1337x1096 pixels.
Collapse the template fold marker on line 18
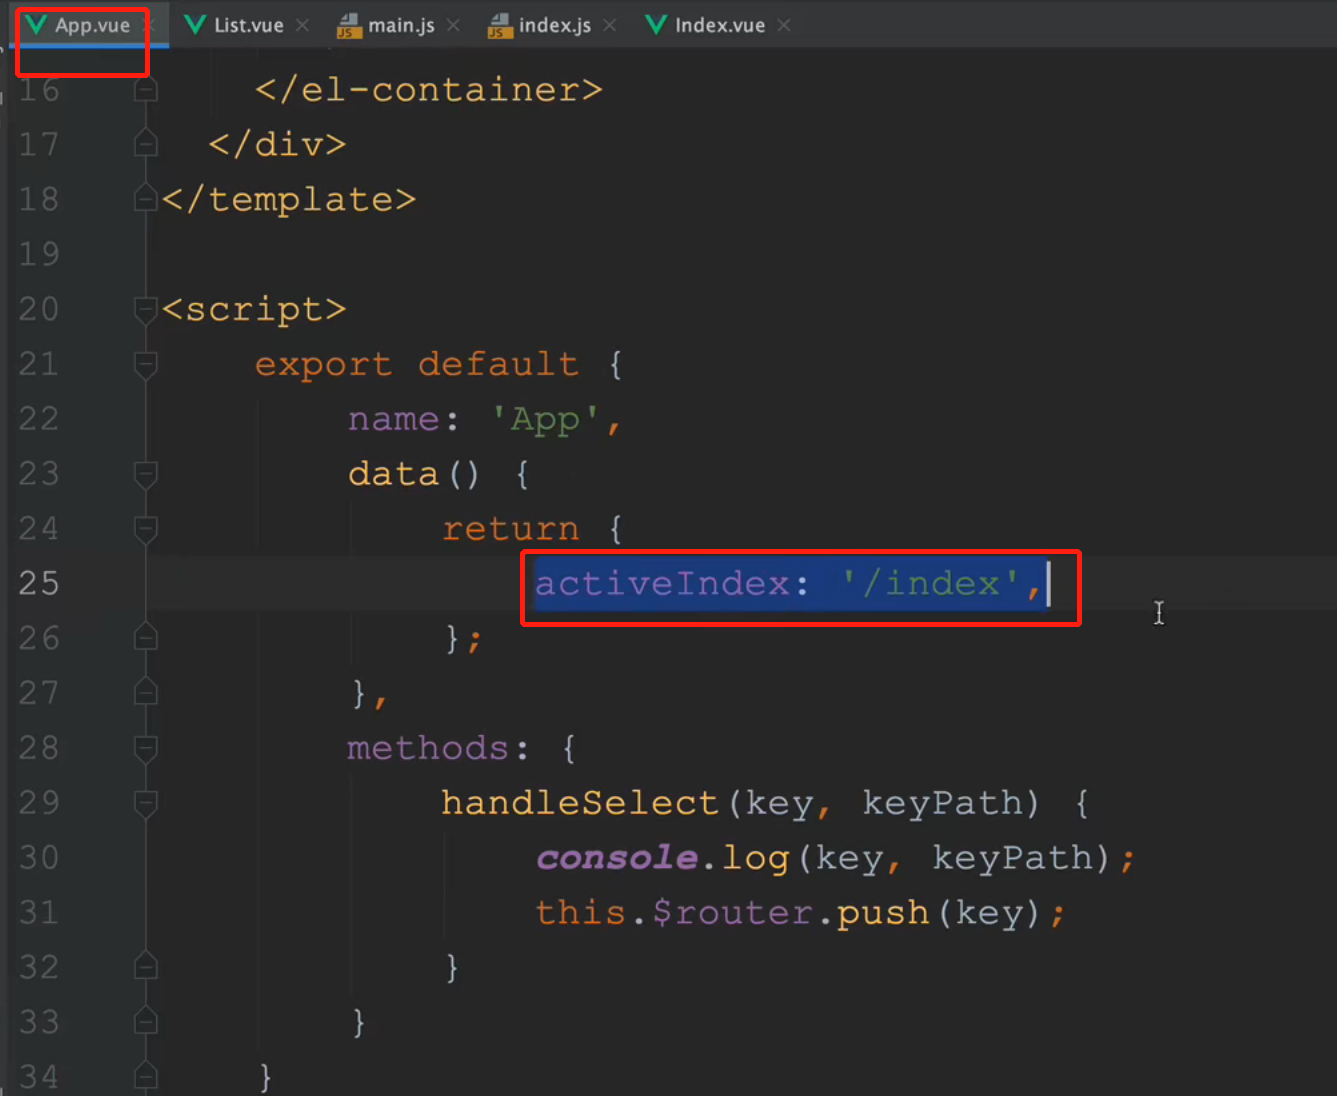point(146,199)
